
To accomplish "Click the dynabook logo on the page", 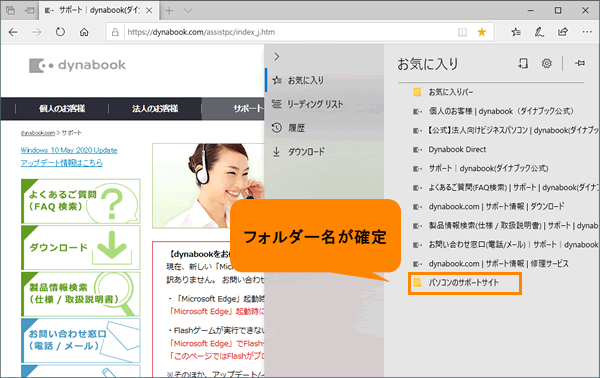I will pos(77,65).
